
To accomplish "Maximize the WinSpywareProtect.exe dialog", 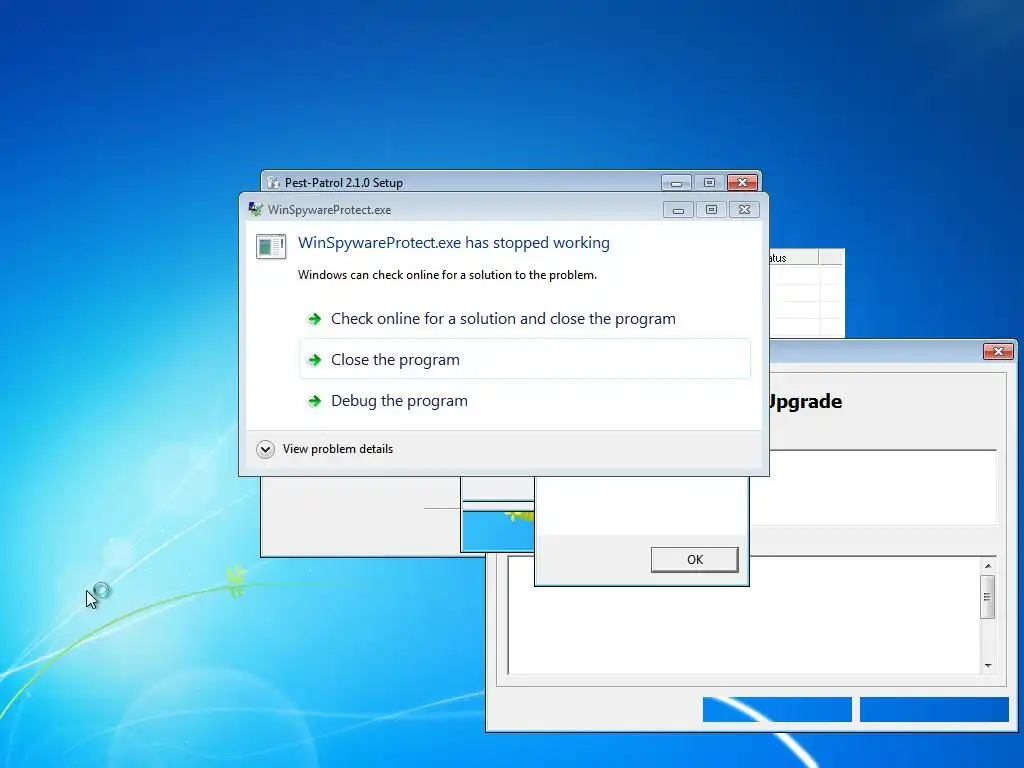I will pyautogui.click(x=711, y=210).
